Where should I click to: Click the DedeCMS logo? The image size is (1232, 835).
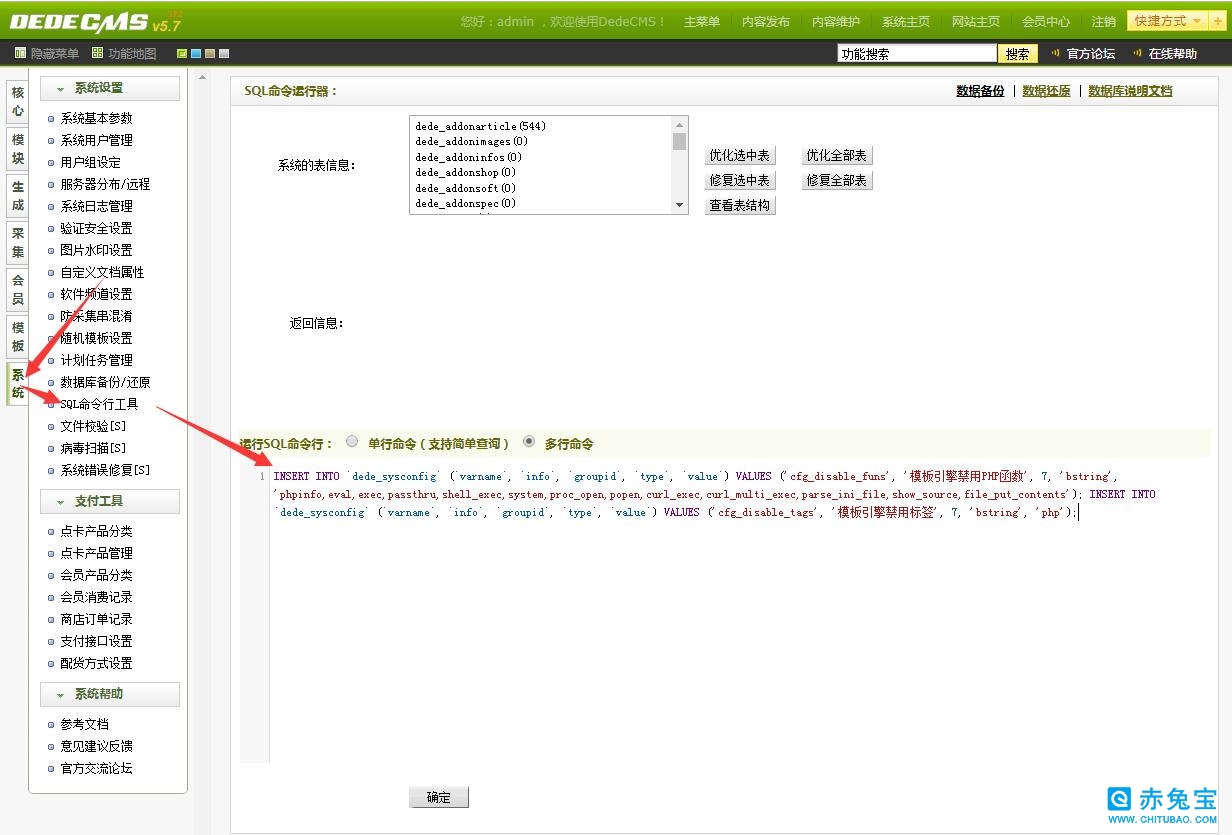[95, 22]
